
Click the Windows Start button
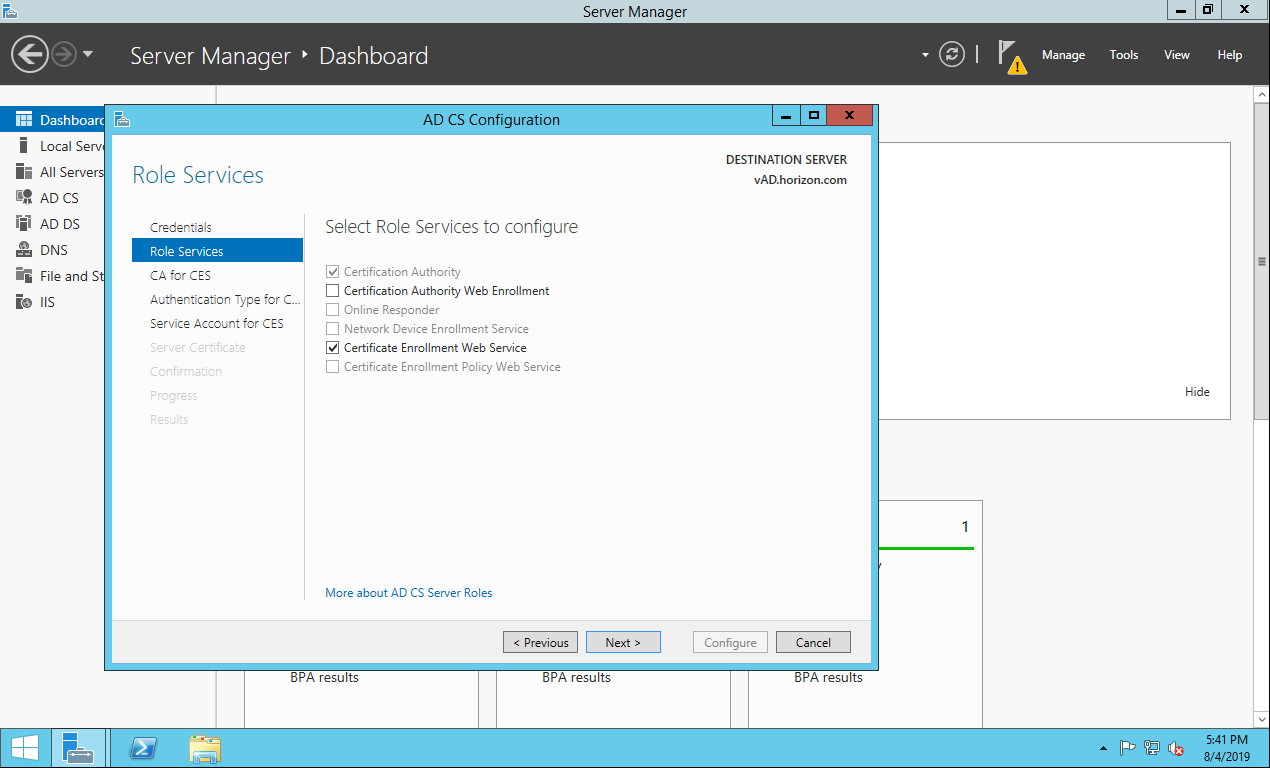tap(25, 748)
